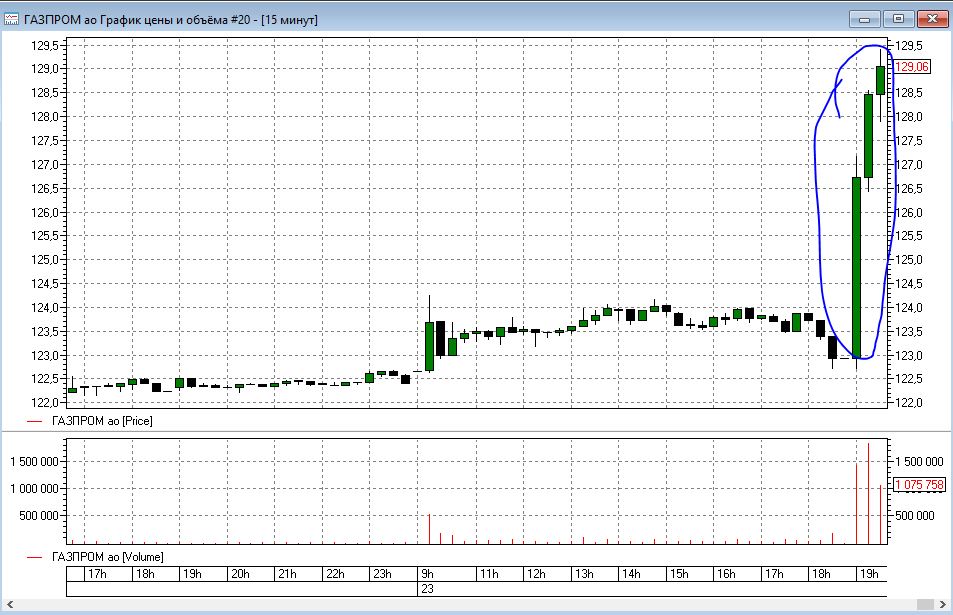Image resolution: width=953 pixels, height=615 pixels.
Task: Close the ГАЗПРОМ chart window
Action: 930,18
